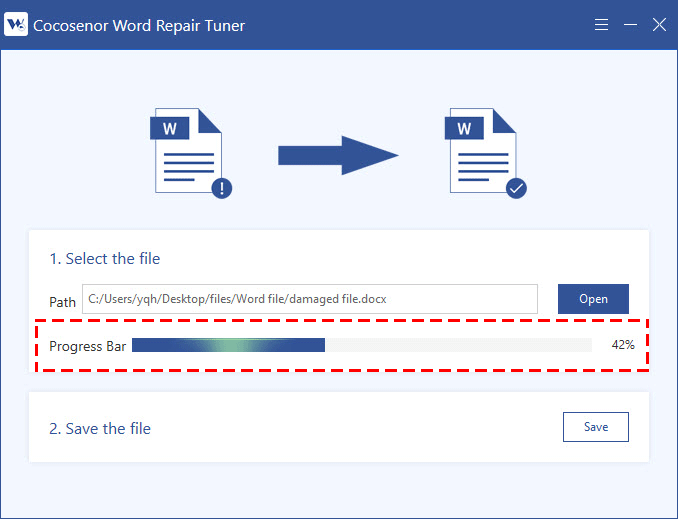Click the large conversion arrow graphic

point(338,155)
